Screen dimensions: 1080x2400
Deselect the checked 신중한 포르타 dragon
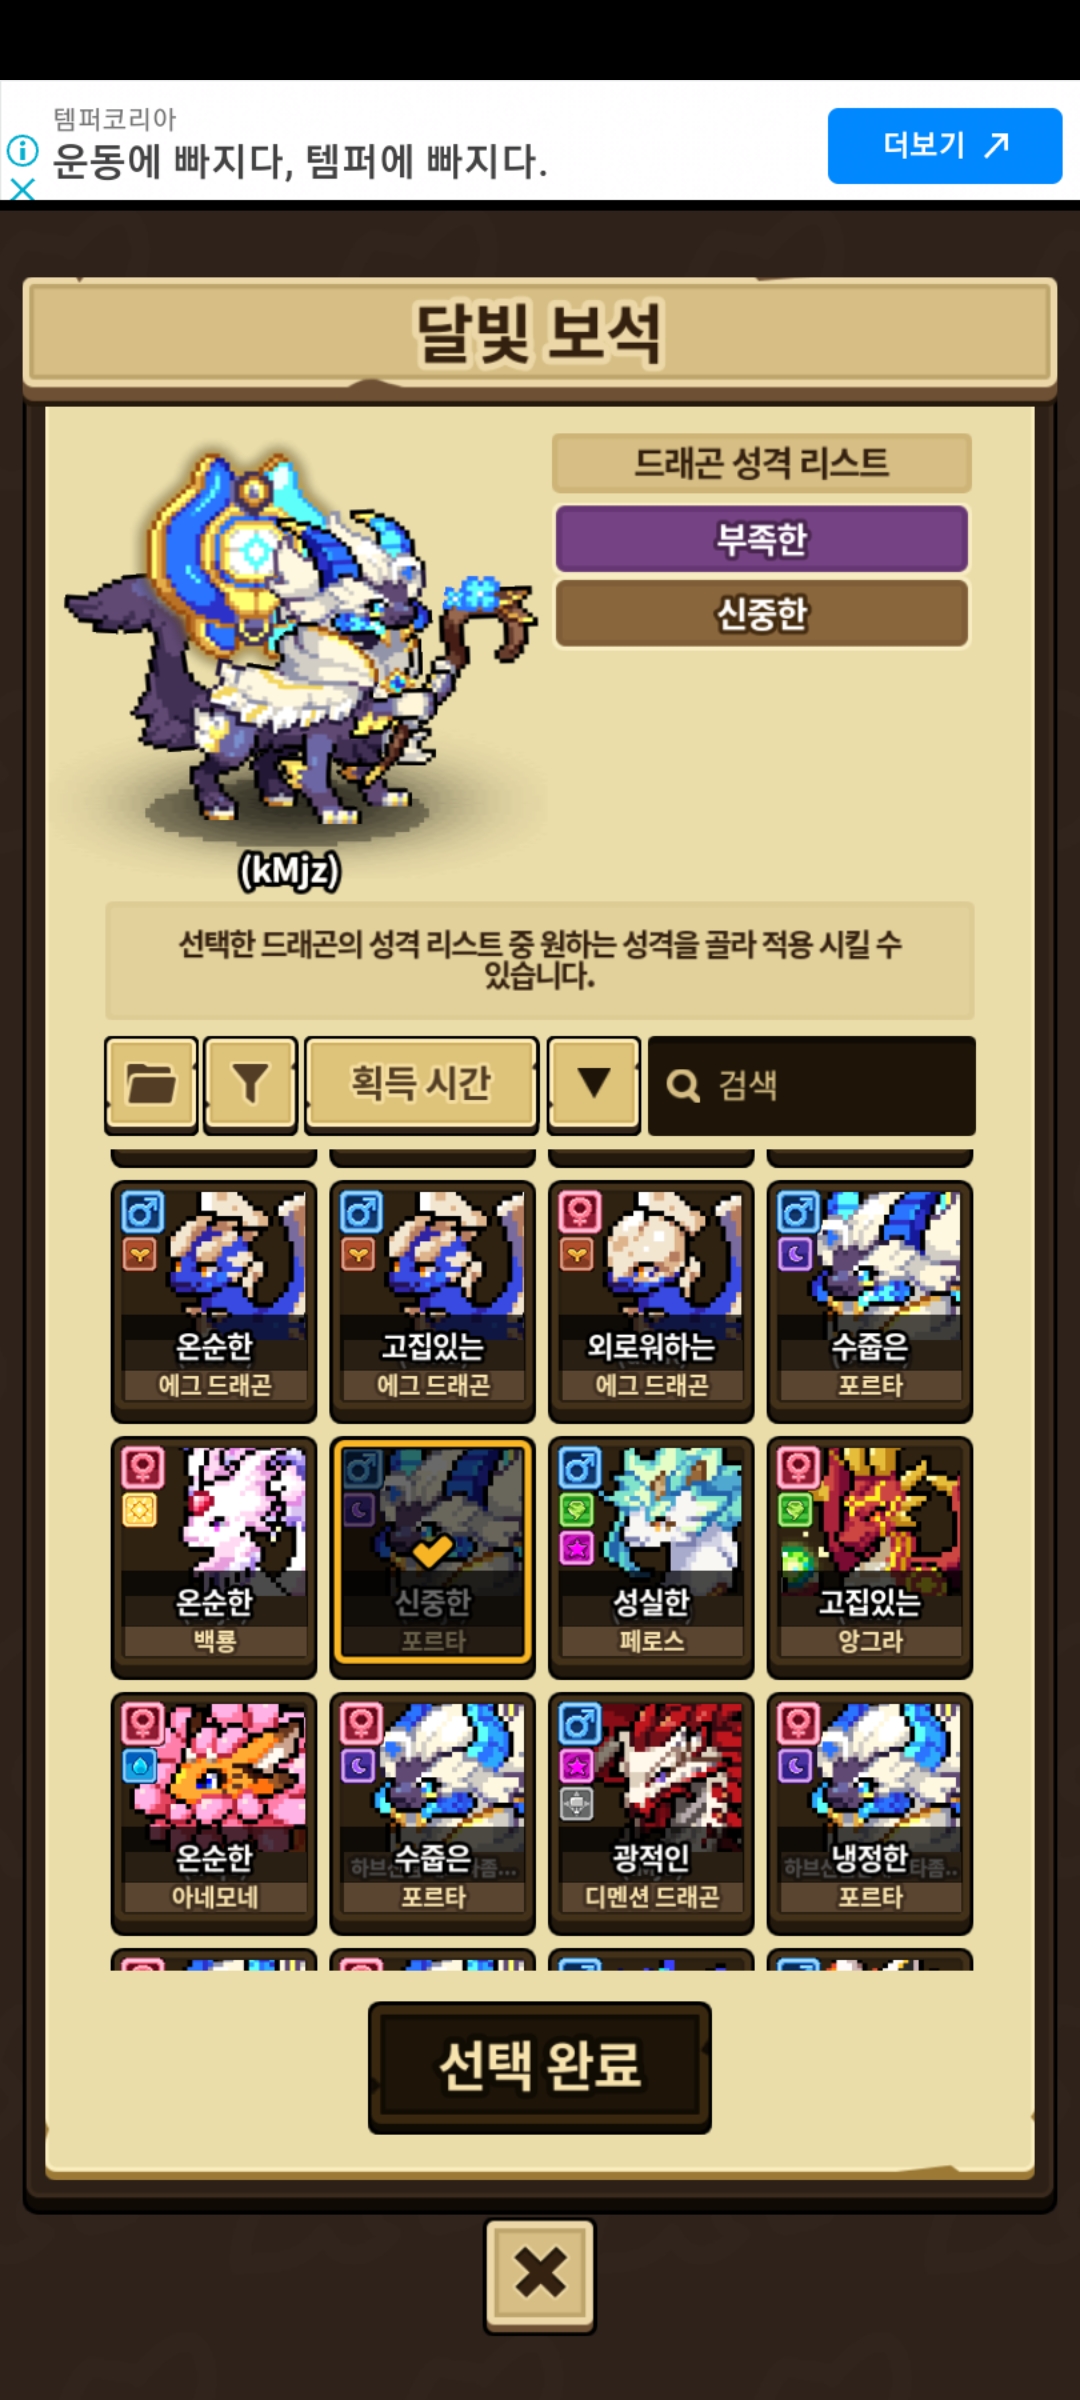click(433, 1551)
